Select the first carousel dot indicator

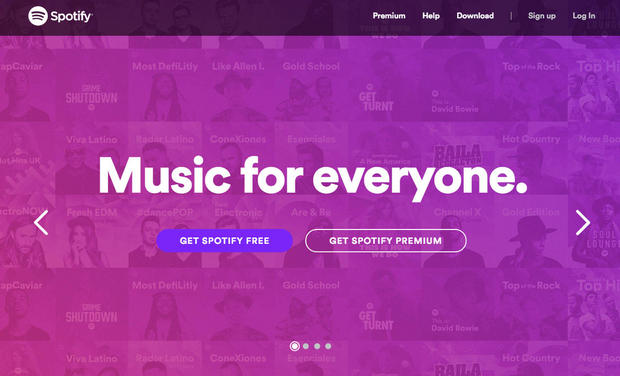coord(295,346)
